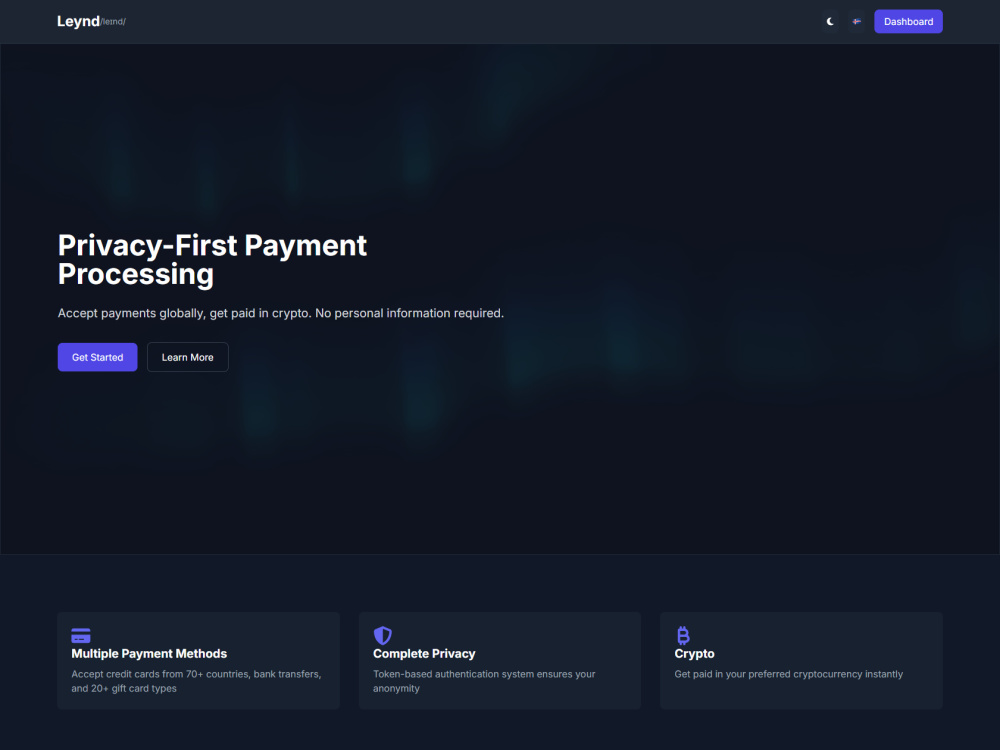The image size is (1000, 750).
Task: Click the Leynd logo
Action: click(78, 22)
